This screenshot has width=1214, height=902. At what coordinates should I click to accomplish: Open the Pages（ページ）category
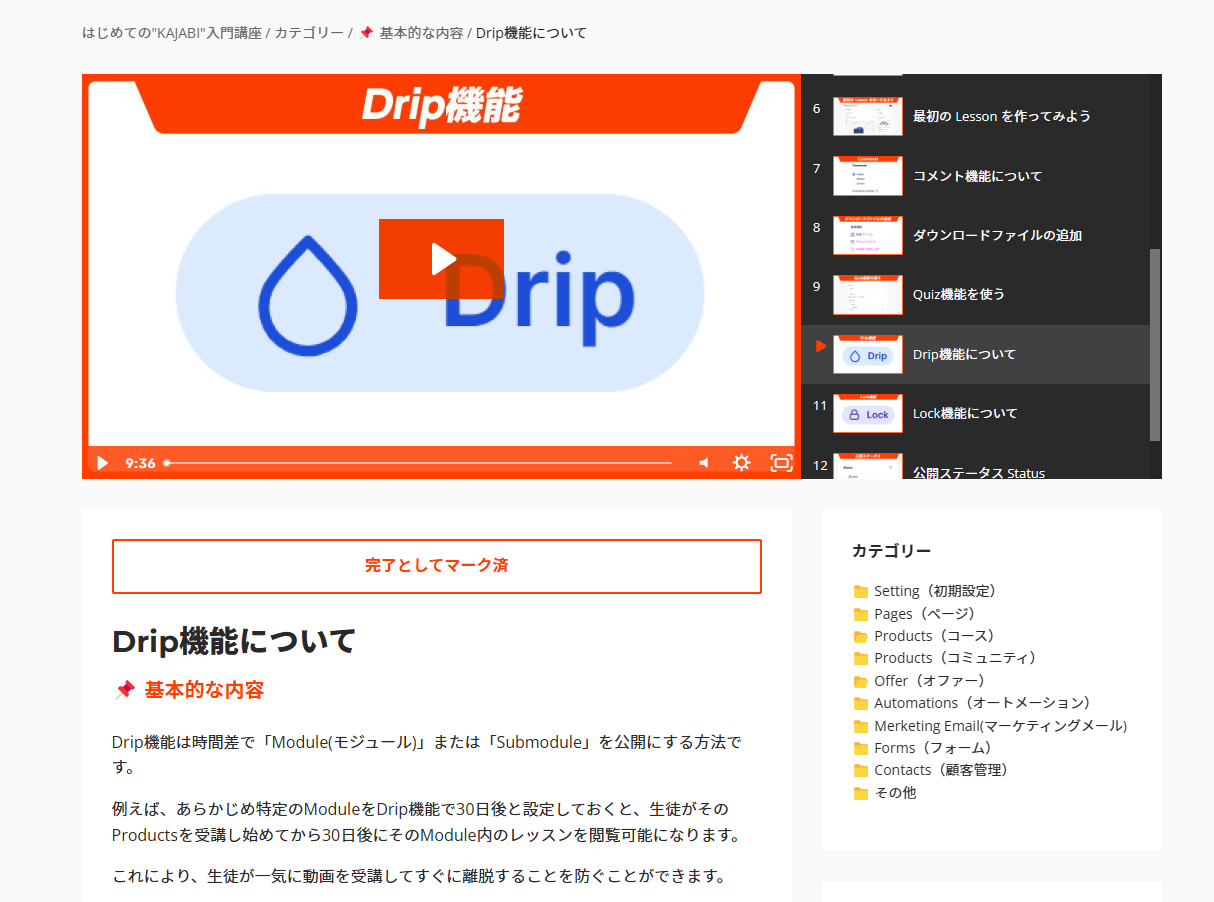coord(927,614)
